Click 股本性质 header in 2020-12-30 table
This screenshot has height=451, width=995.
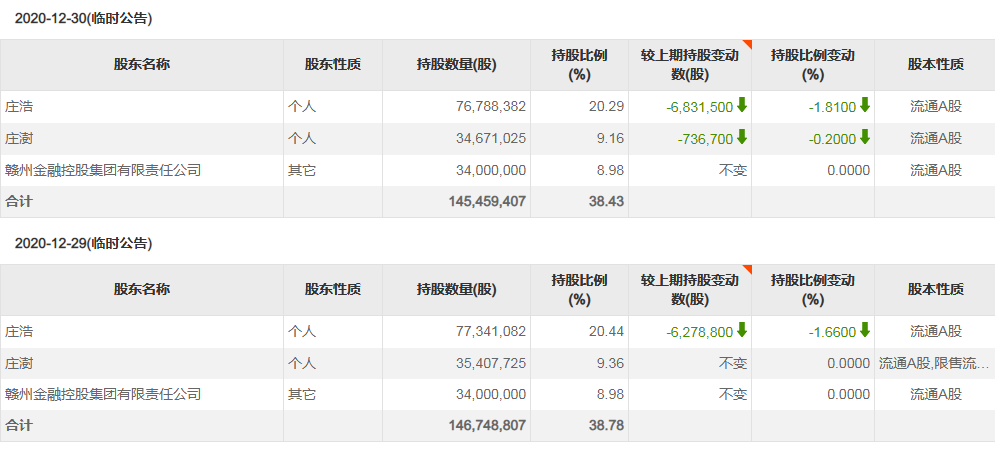pyautogui.click(x=935, y=65)
